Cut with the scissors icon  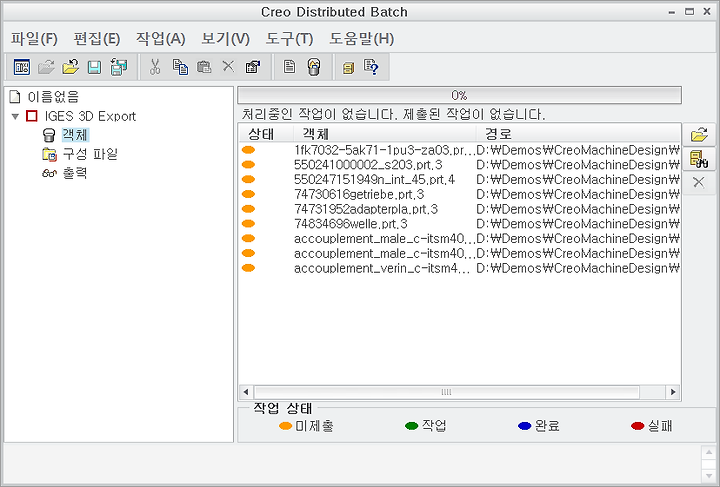[155, 67]
